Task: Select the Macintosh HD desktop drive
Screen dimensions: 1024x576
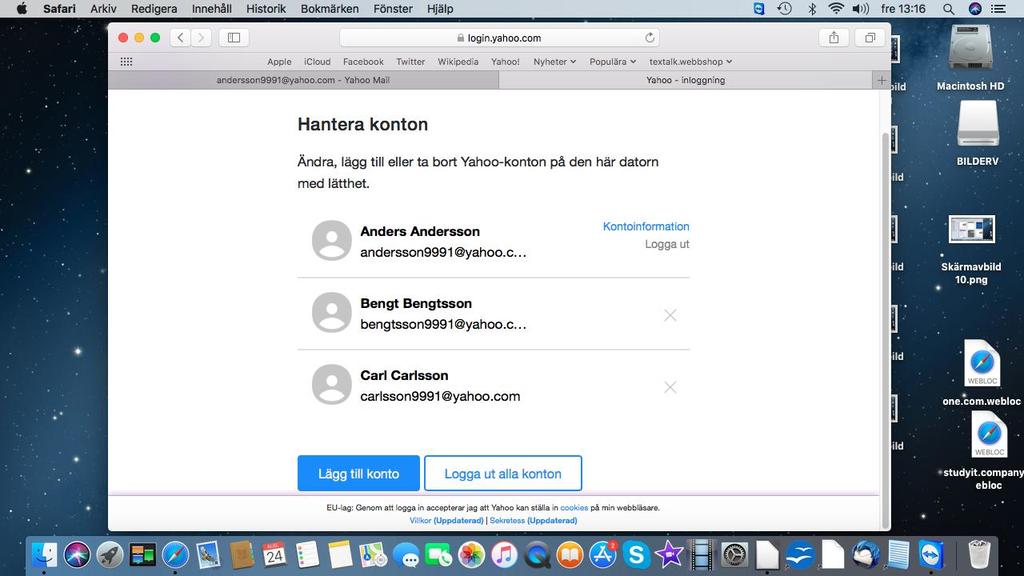Action: [970, 57]
